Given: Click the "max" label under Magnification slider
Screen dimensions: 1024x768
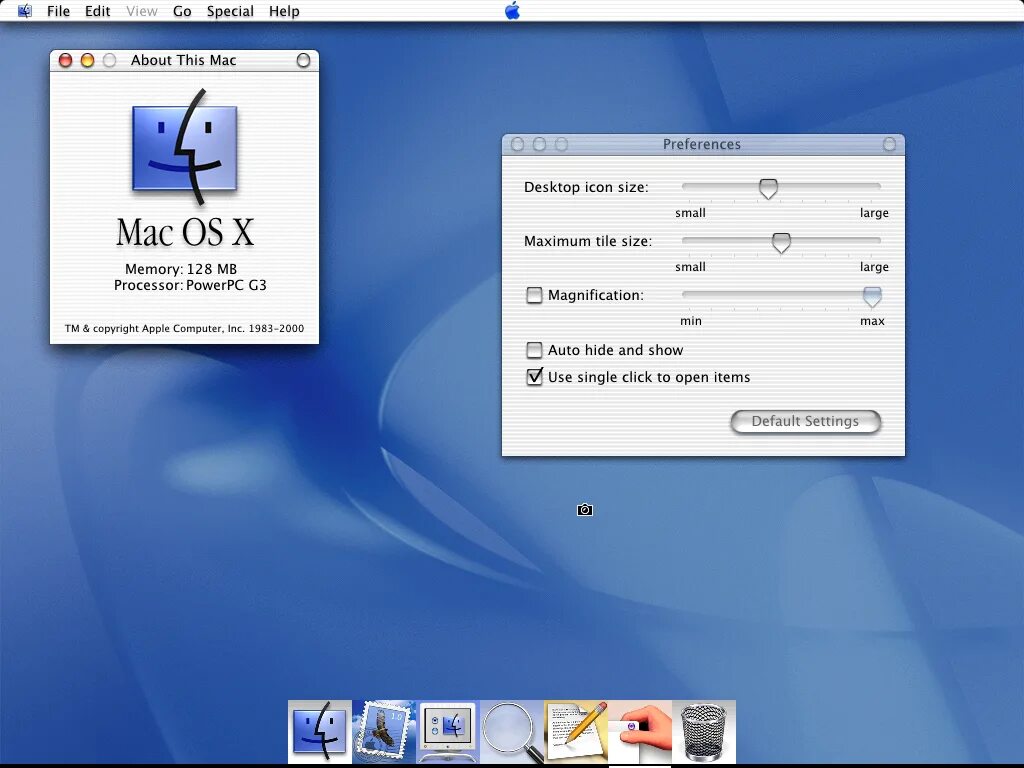Looking at the screenshot, I should 872,321.
